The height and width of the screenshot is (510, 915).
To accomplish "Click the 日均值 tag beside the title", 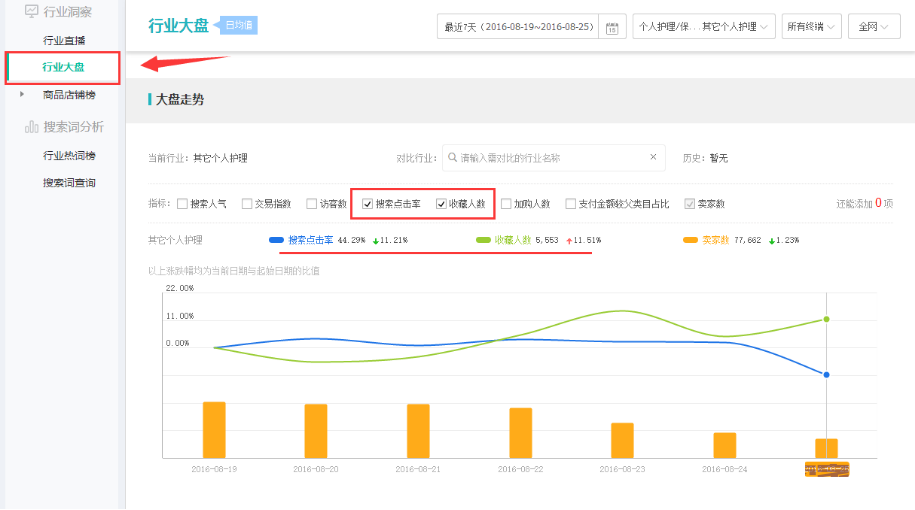I will [237, 25].
